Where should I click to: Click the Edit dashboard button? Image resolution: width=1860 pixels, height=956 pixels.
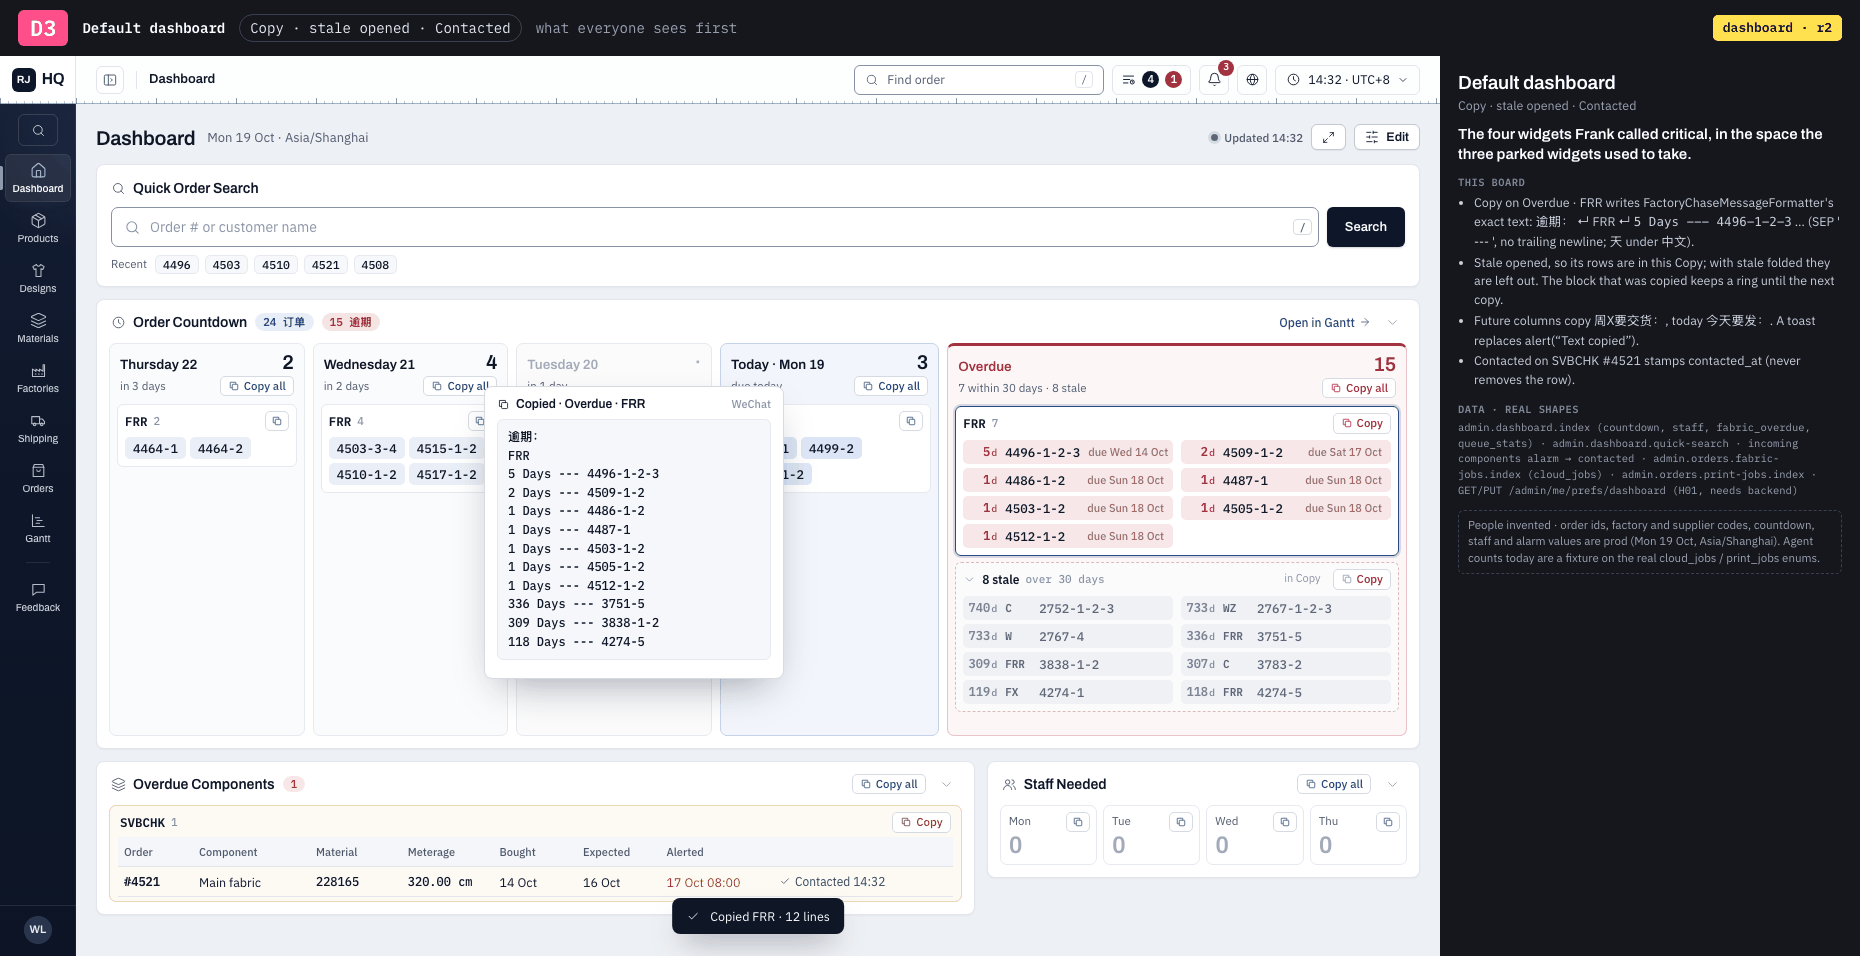(x=1386, y=137)
